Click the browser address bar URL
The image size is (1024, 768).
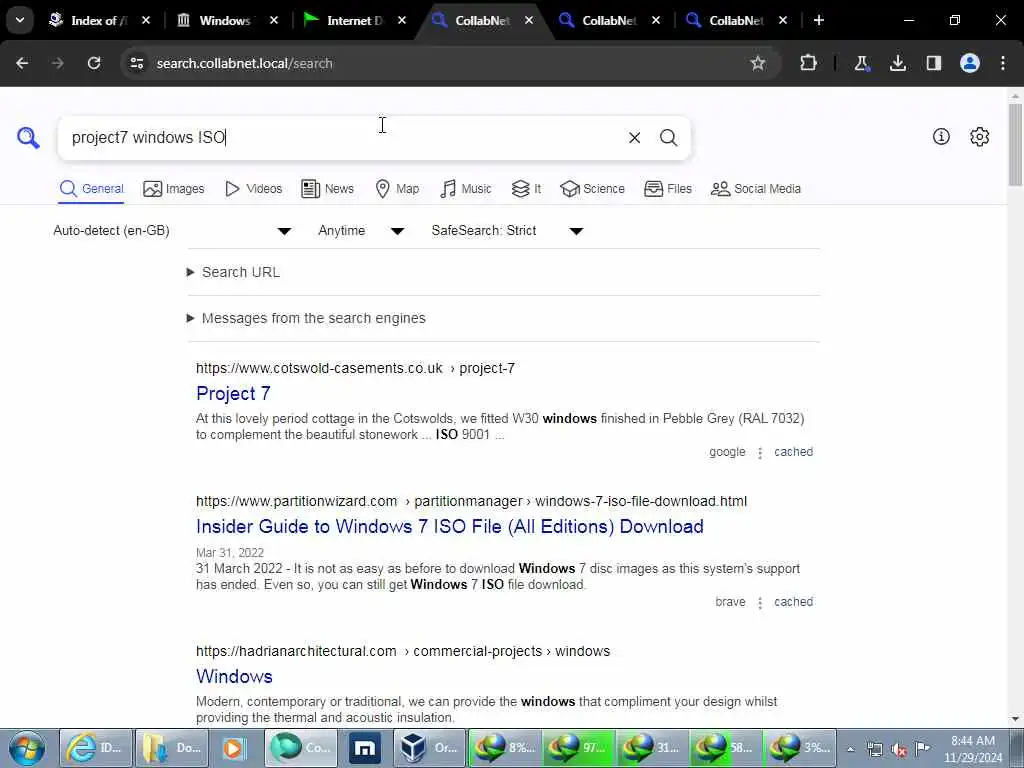pyautogui.click(x=244, y=63)
